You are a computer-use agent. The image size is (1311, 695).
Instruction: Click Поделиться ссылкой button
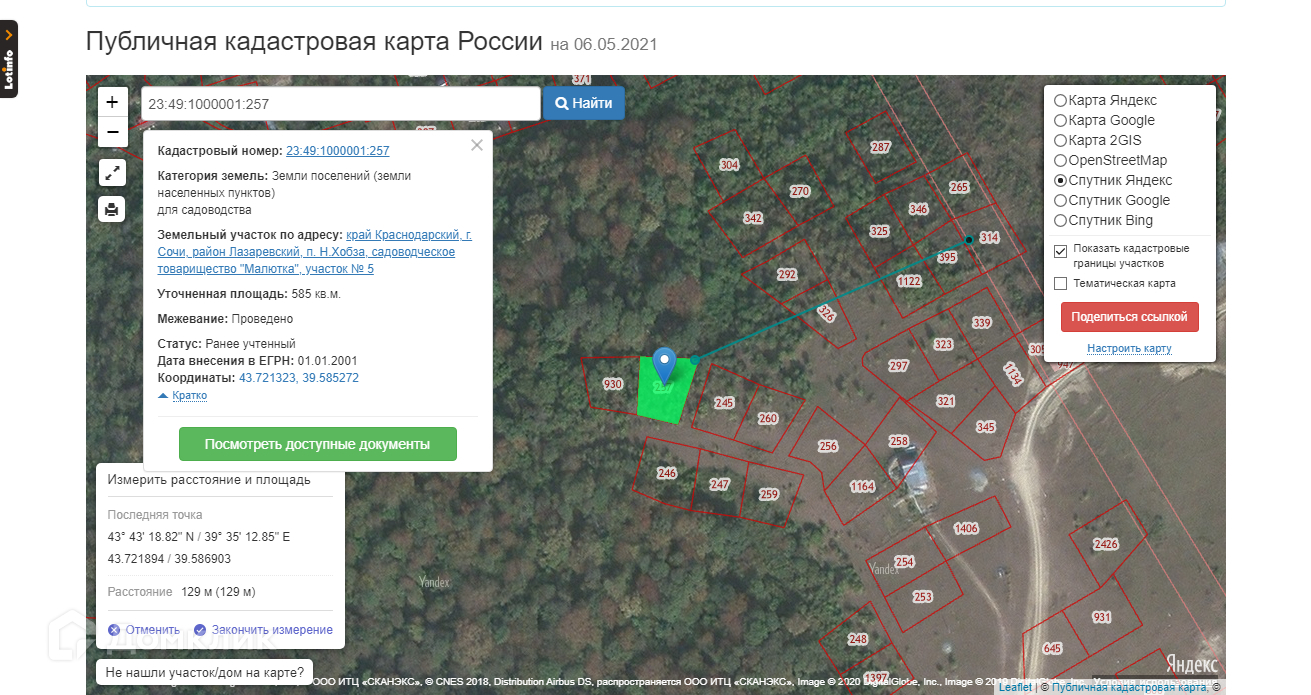pyautogui.click(x=1129, y=317)
